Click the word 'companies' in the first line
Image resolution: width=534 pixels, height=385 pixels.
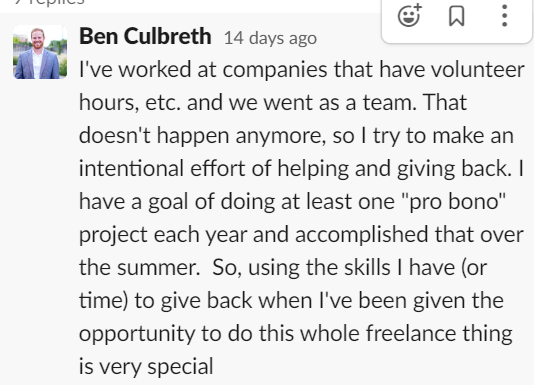(275, 71)
